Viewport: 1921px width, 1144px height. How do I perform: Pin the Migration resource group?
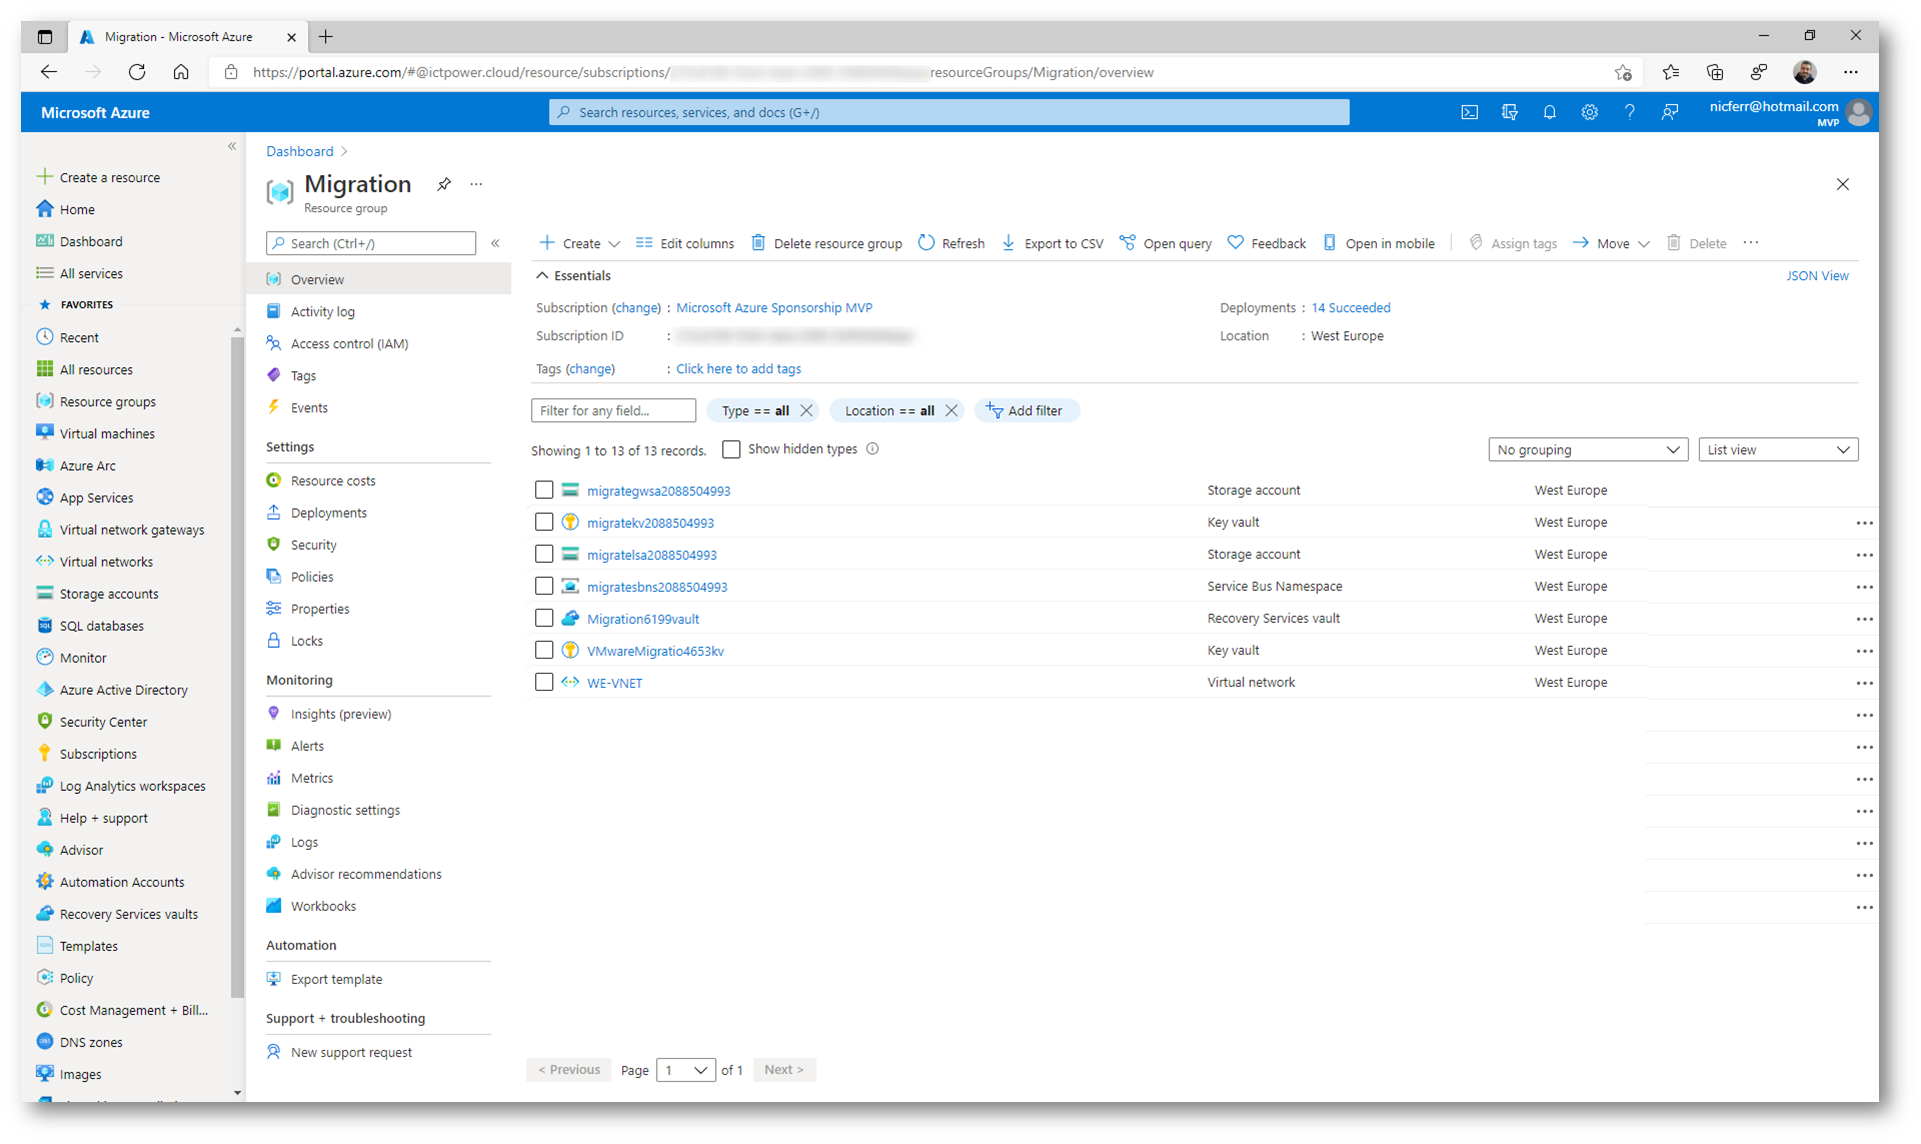pyautogui.click(x=444, y=184)
